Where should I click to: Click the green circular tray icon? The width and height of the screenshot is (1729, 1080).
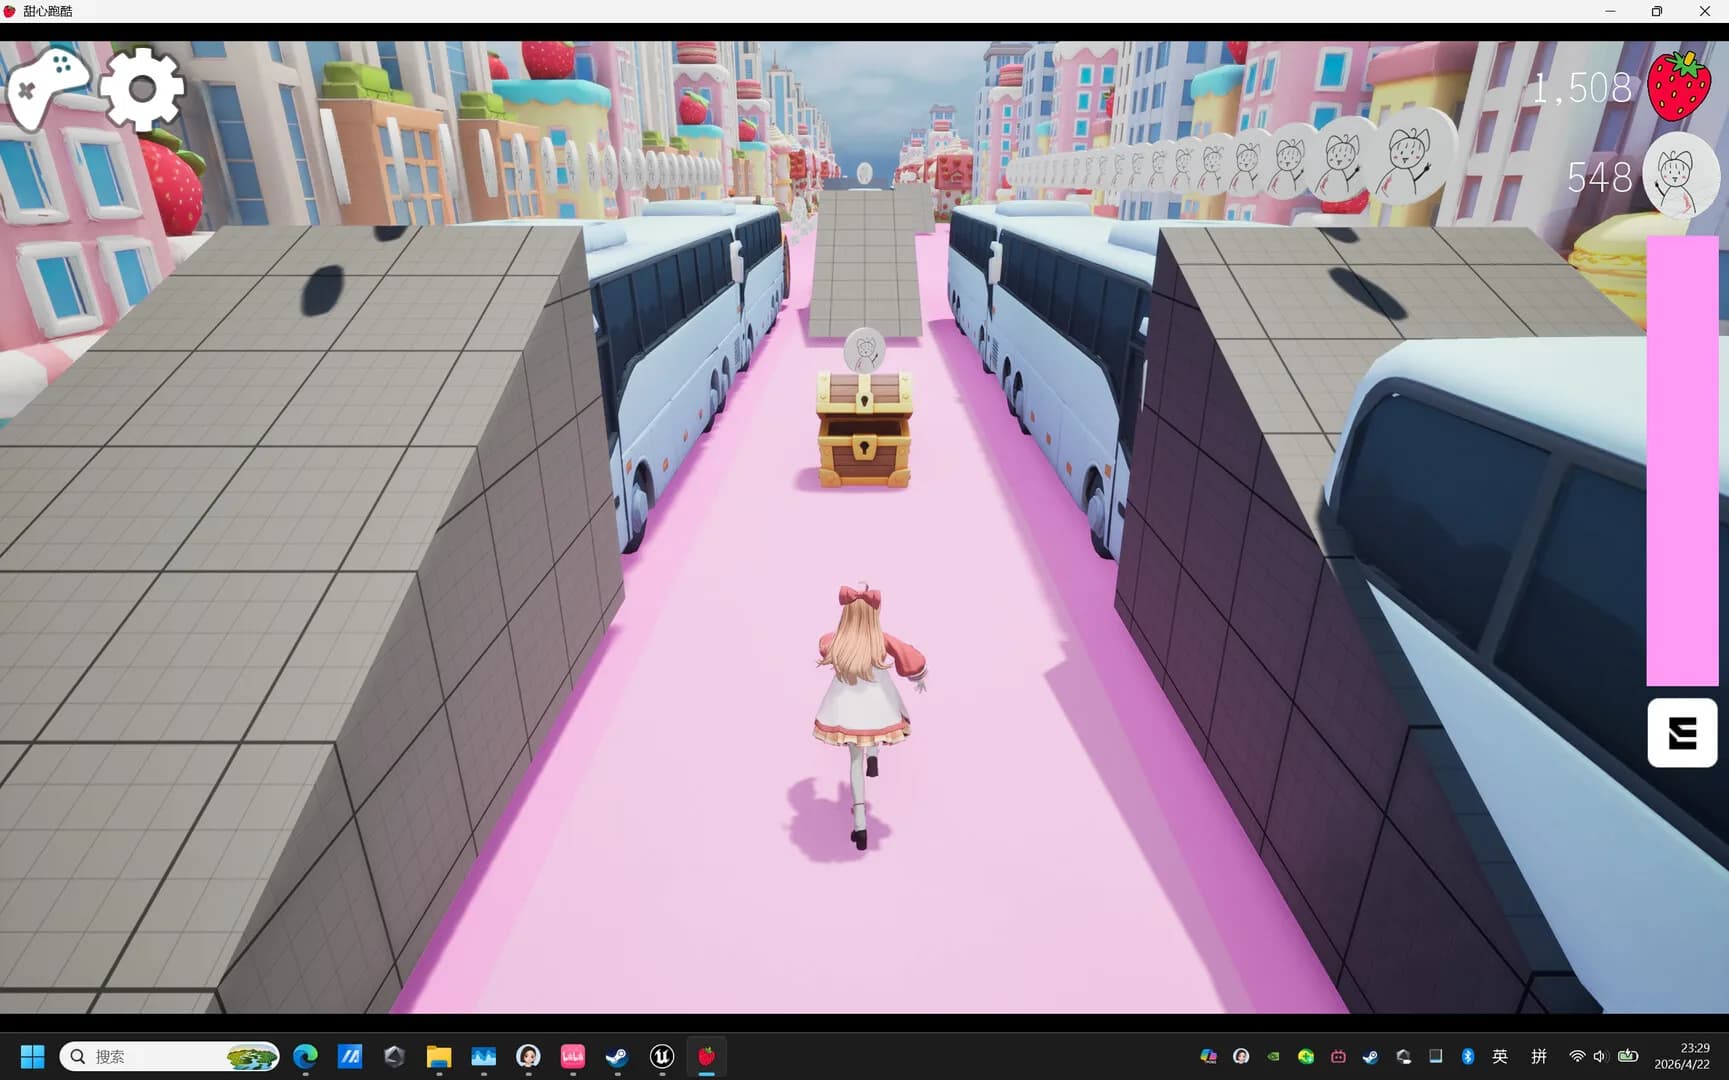point(1306,1056)
